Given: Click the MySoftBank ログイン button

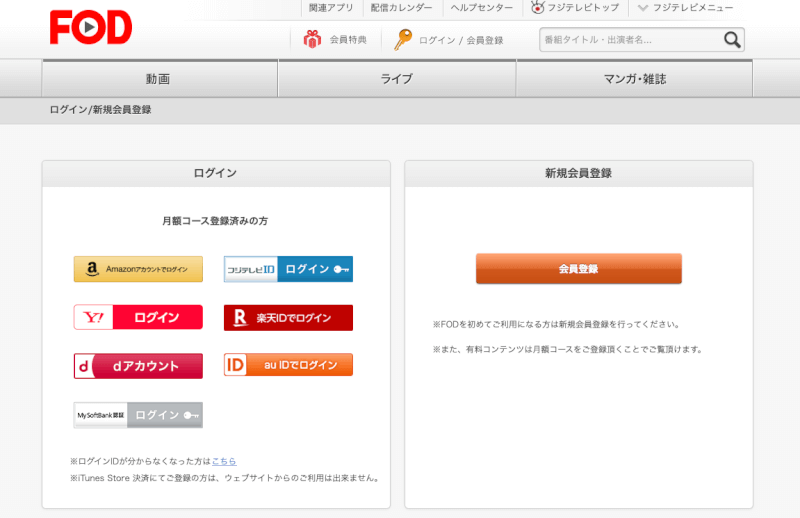Looking at the screenshot, I should pyautogui.click(x=138, y=415).
